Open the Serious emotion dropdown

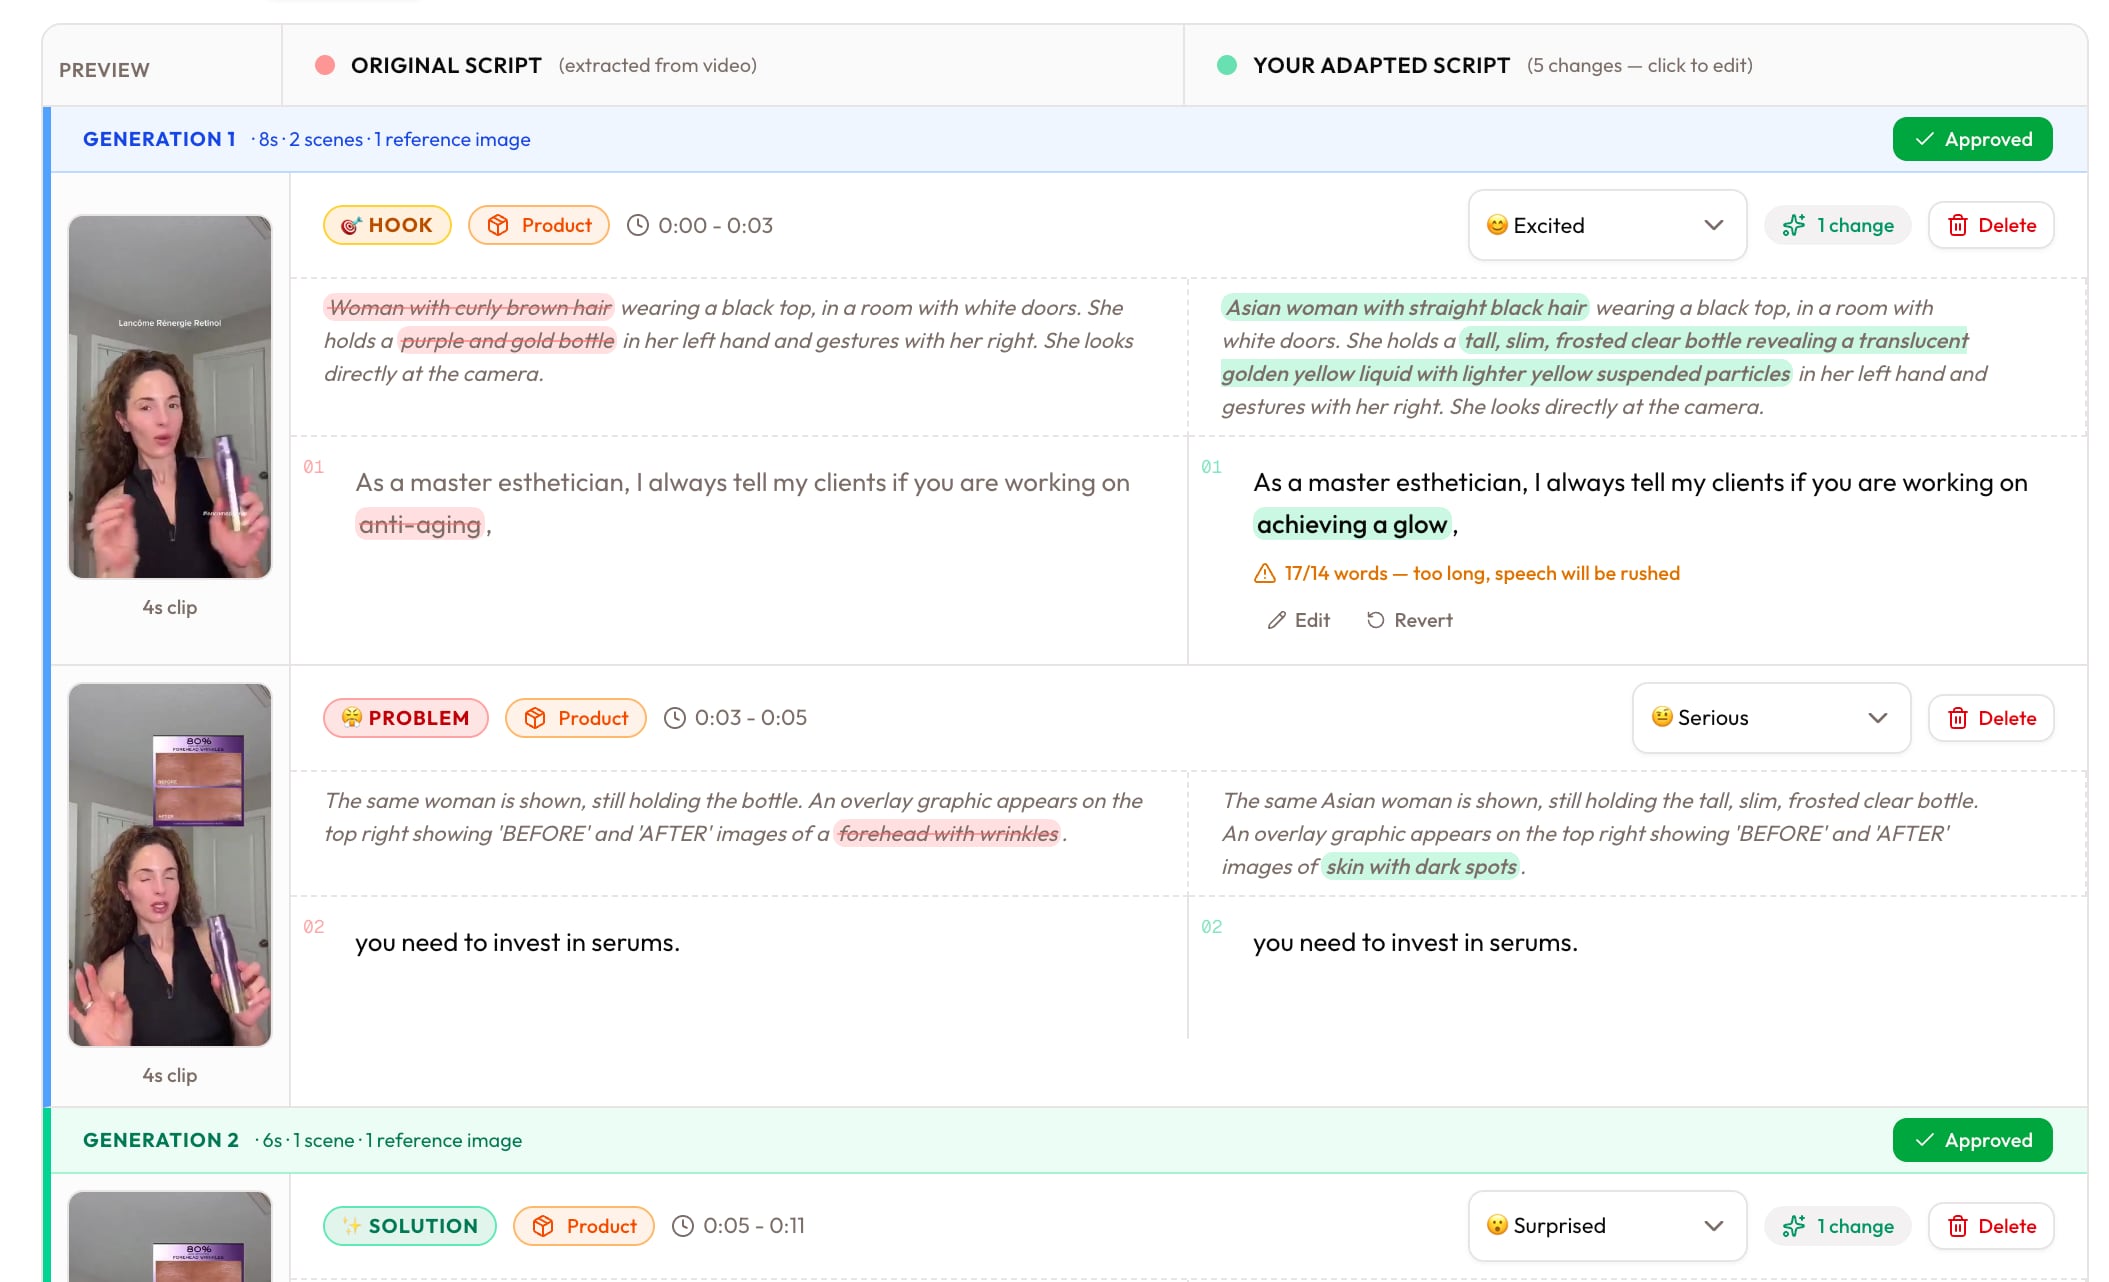(x=1771, y=718)
